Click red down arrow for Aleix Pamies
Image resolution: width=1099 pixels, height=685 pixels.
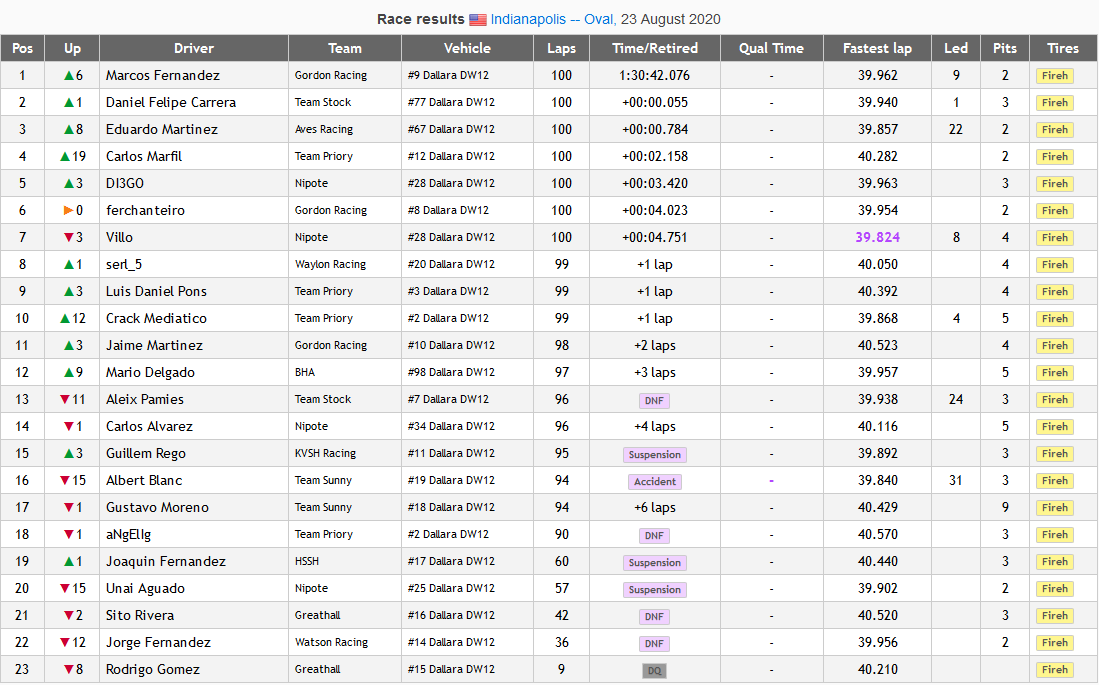(x=64, y=400)
